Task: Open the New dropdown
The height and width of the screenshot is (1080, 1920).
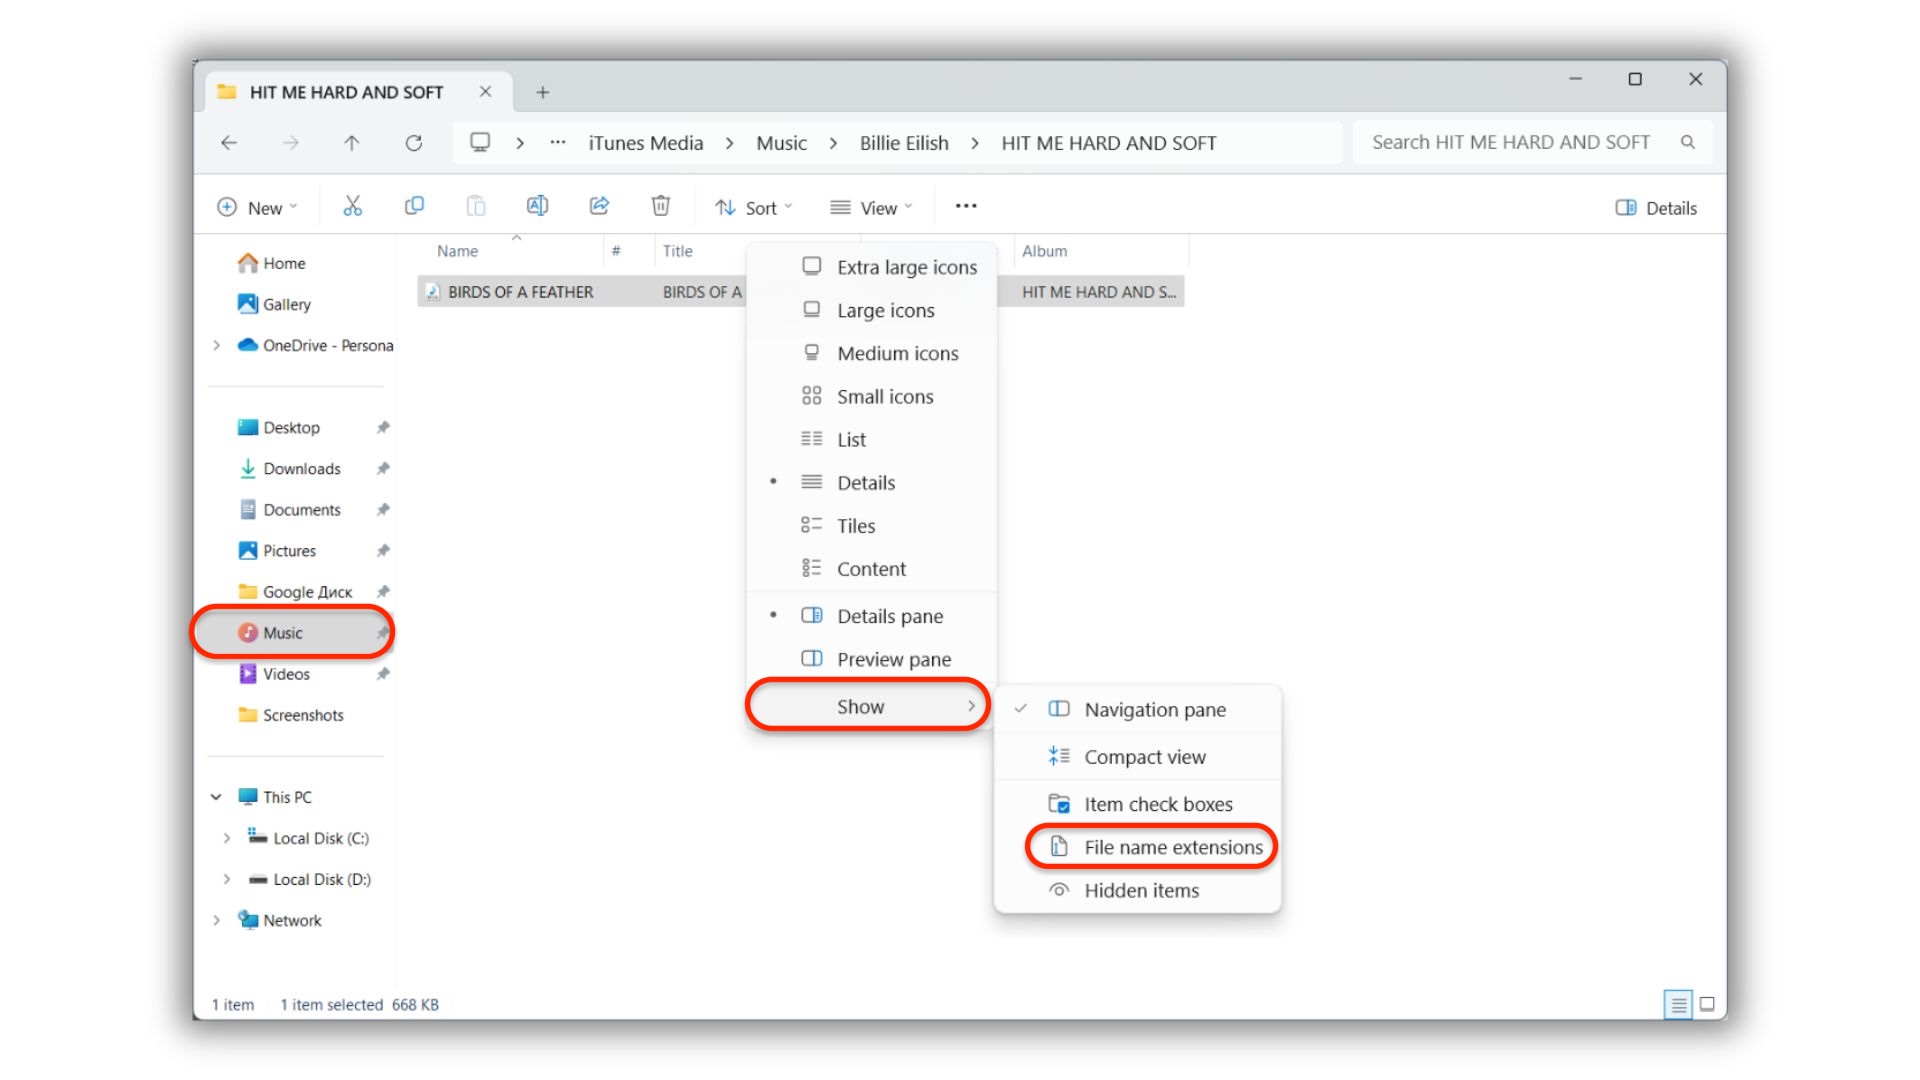Action: [258, 207]
